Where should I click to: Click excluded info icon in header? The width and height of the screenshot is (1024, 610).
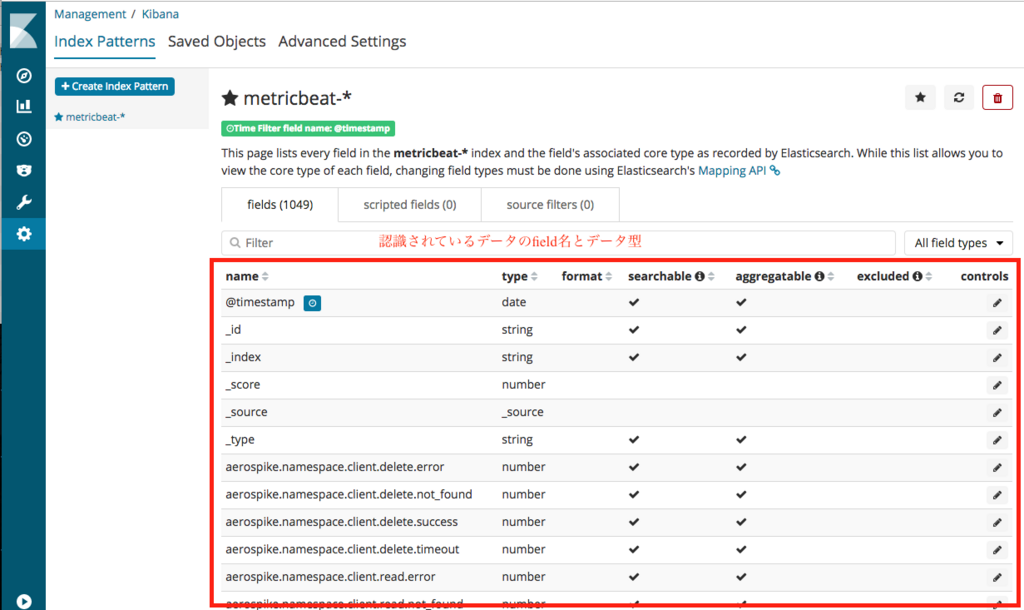[x=917, y=276]
